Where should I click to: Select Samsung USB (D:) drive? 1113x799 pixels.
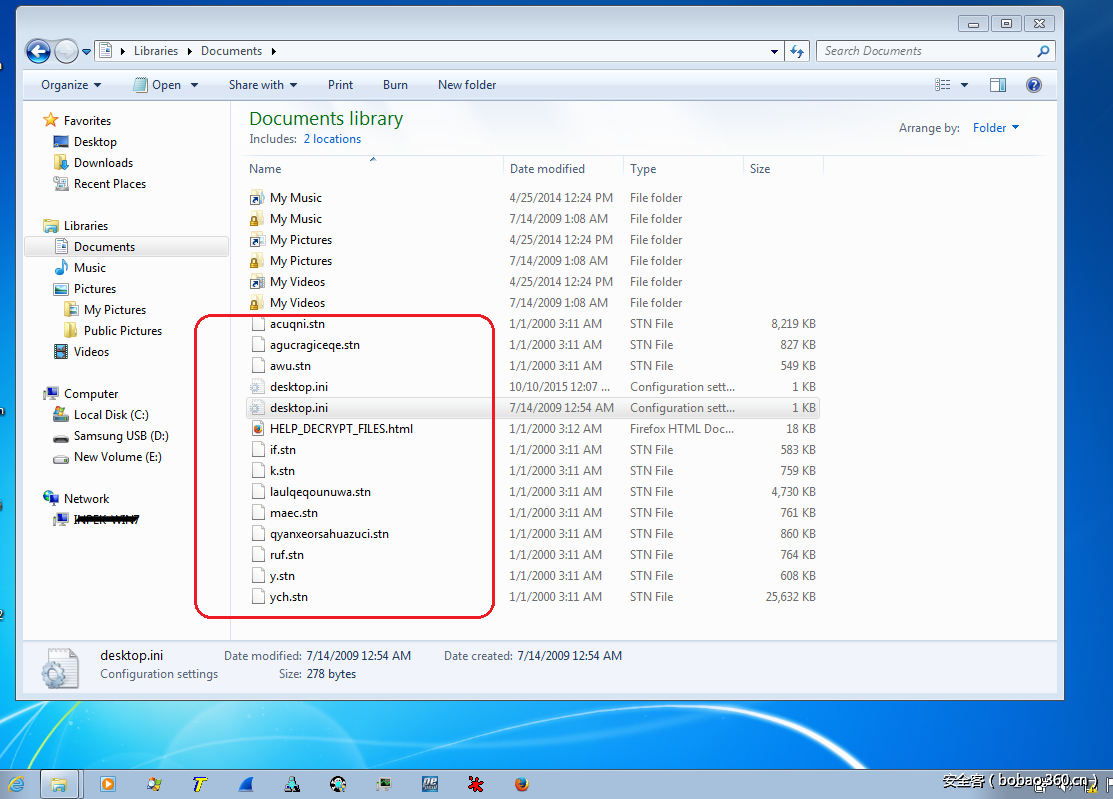coord(121,436)
